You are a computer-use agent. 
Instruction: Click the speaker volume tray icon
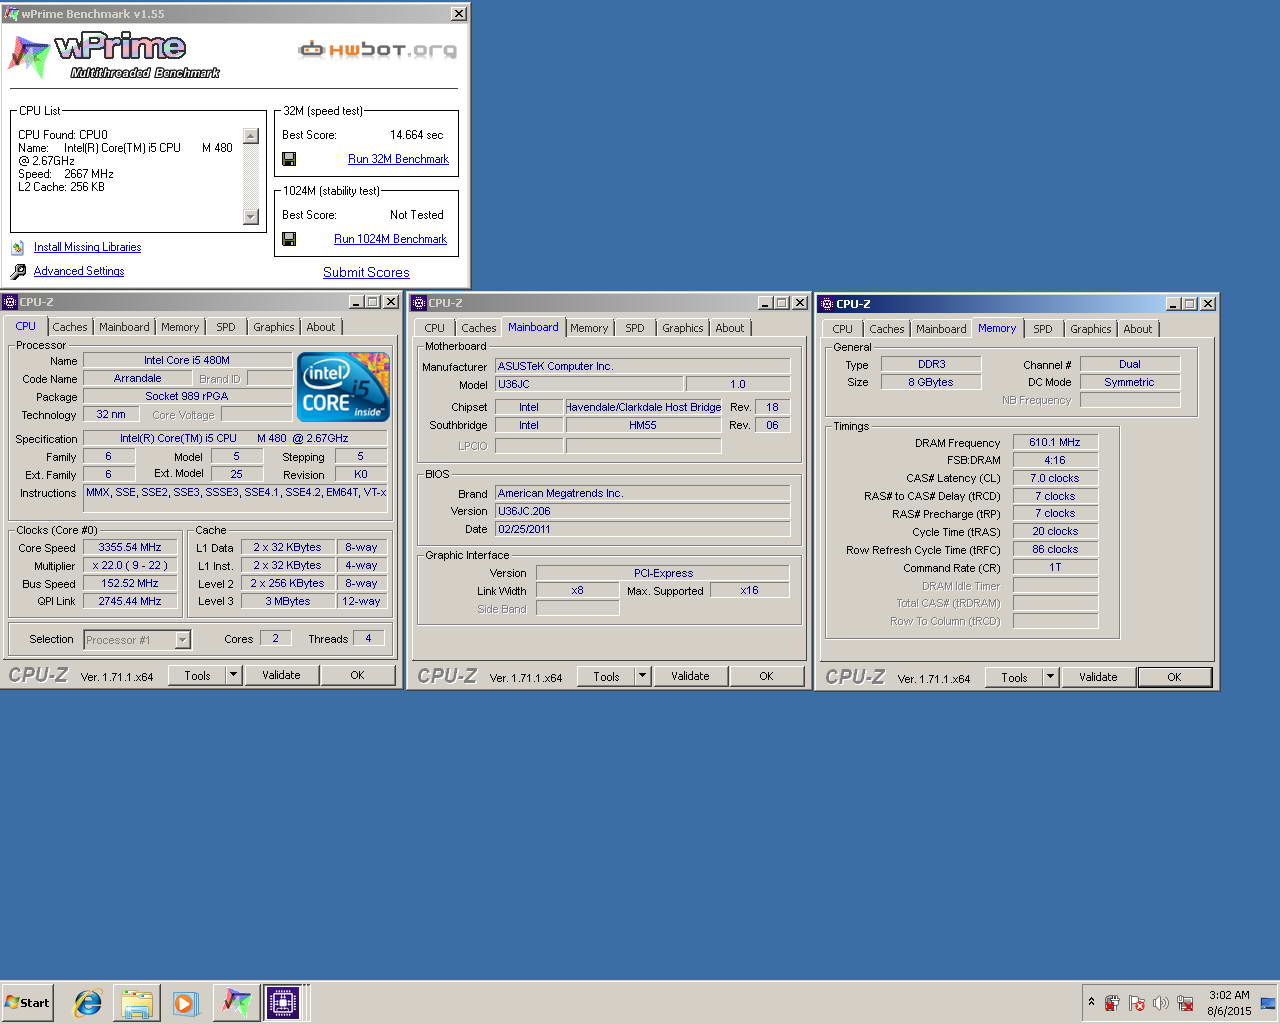point(1161,1003)
